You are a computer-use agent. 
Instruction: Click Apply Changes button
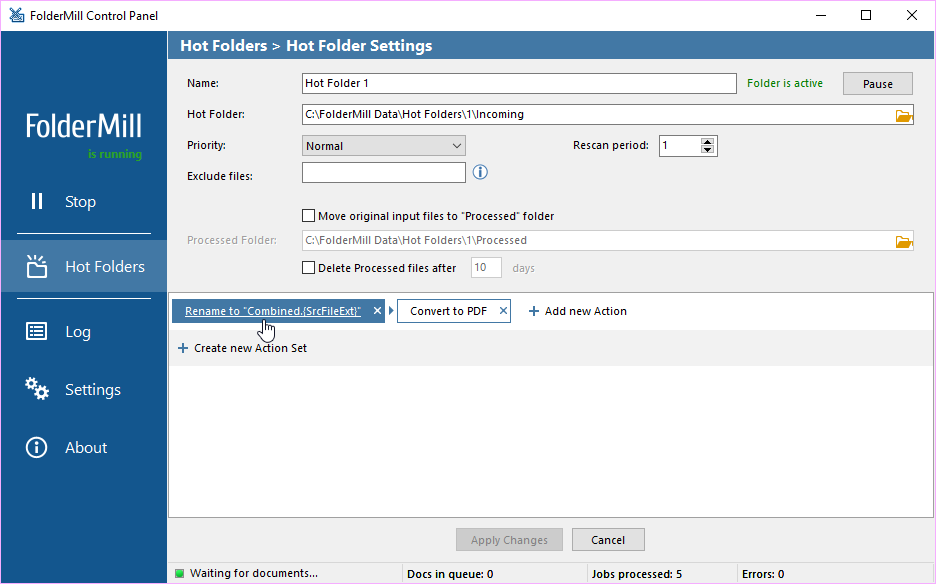click(x=509, y=540)
